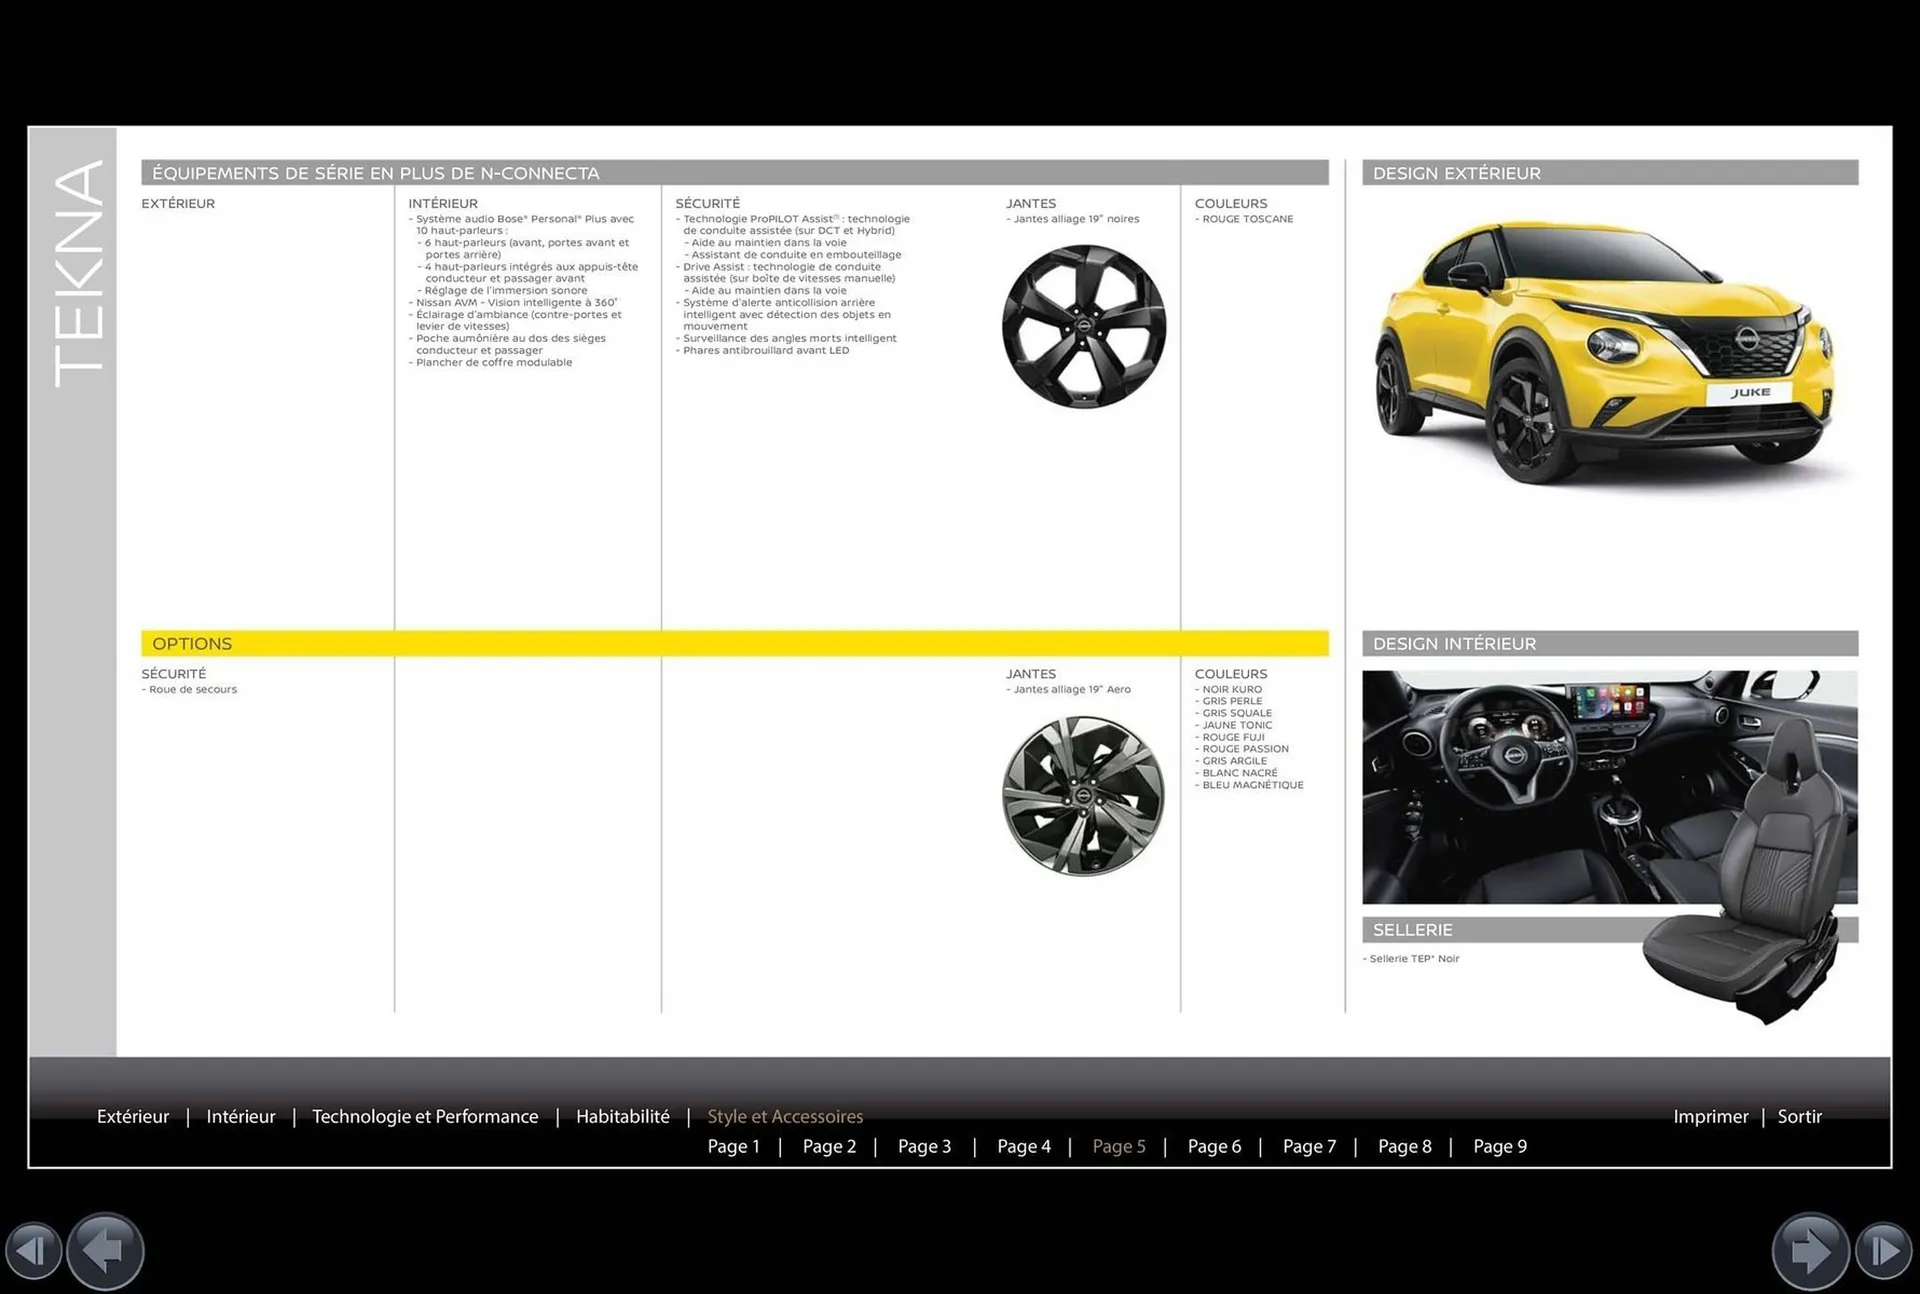Select the Style et Accessoires section
The width and height of the screenshot is (1920, 1294).
(x=785, y=1116)
